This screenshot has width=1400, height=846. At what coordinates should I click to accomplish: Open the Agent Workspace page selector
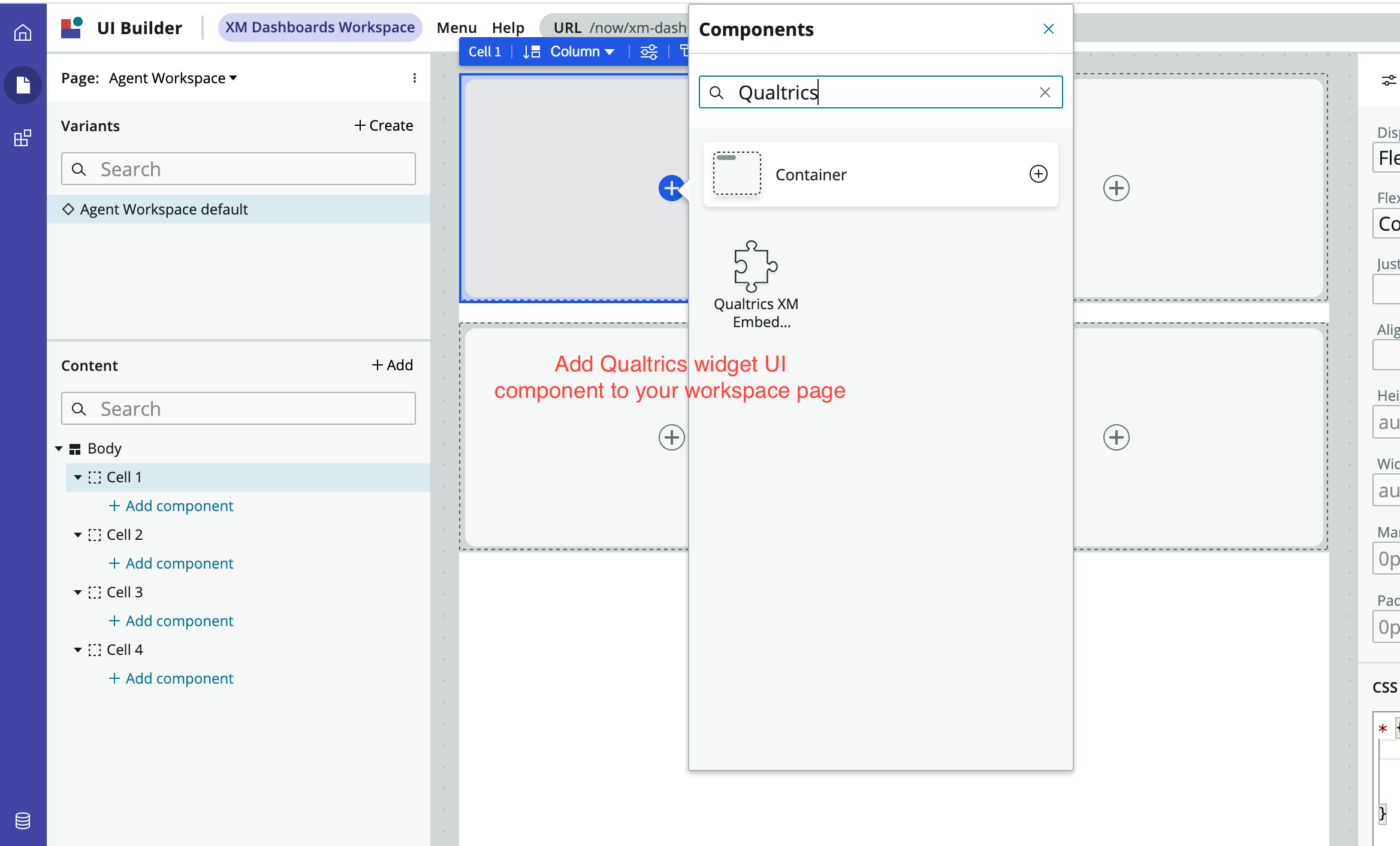[172, 77]
